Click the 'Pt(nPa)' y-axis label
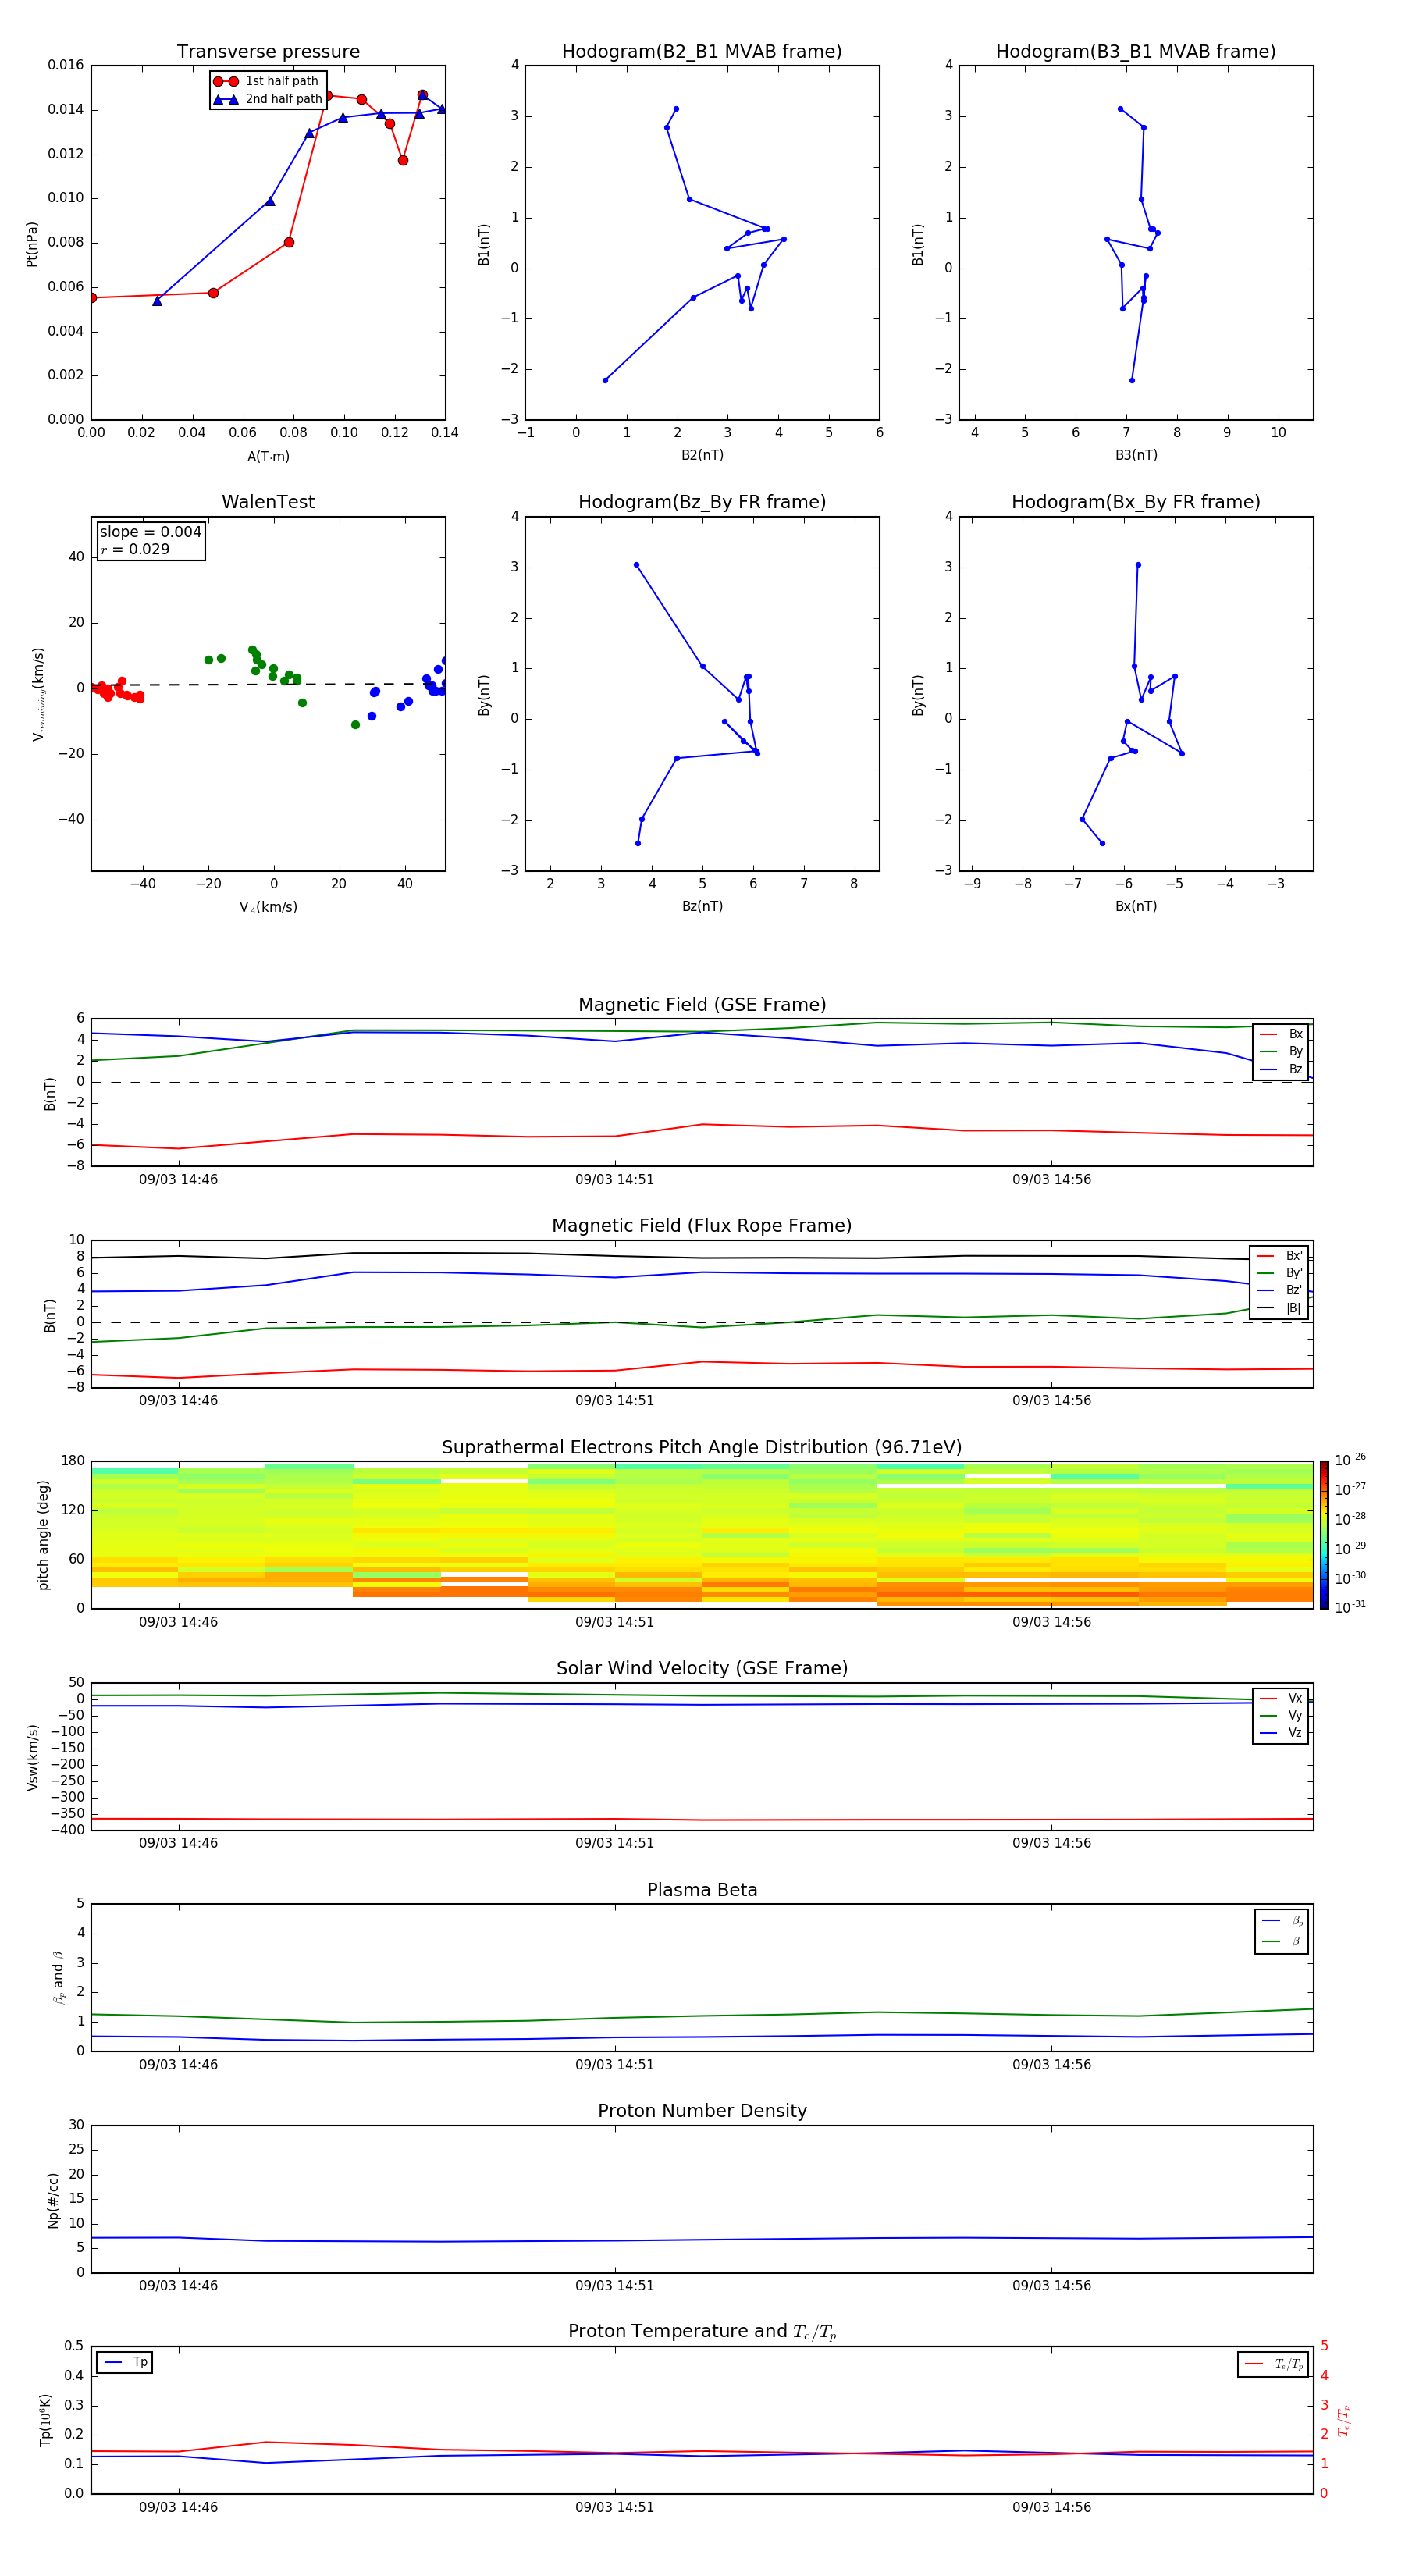Screen dimensions: 1405x2576 32,243
